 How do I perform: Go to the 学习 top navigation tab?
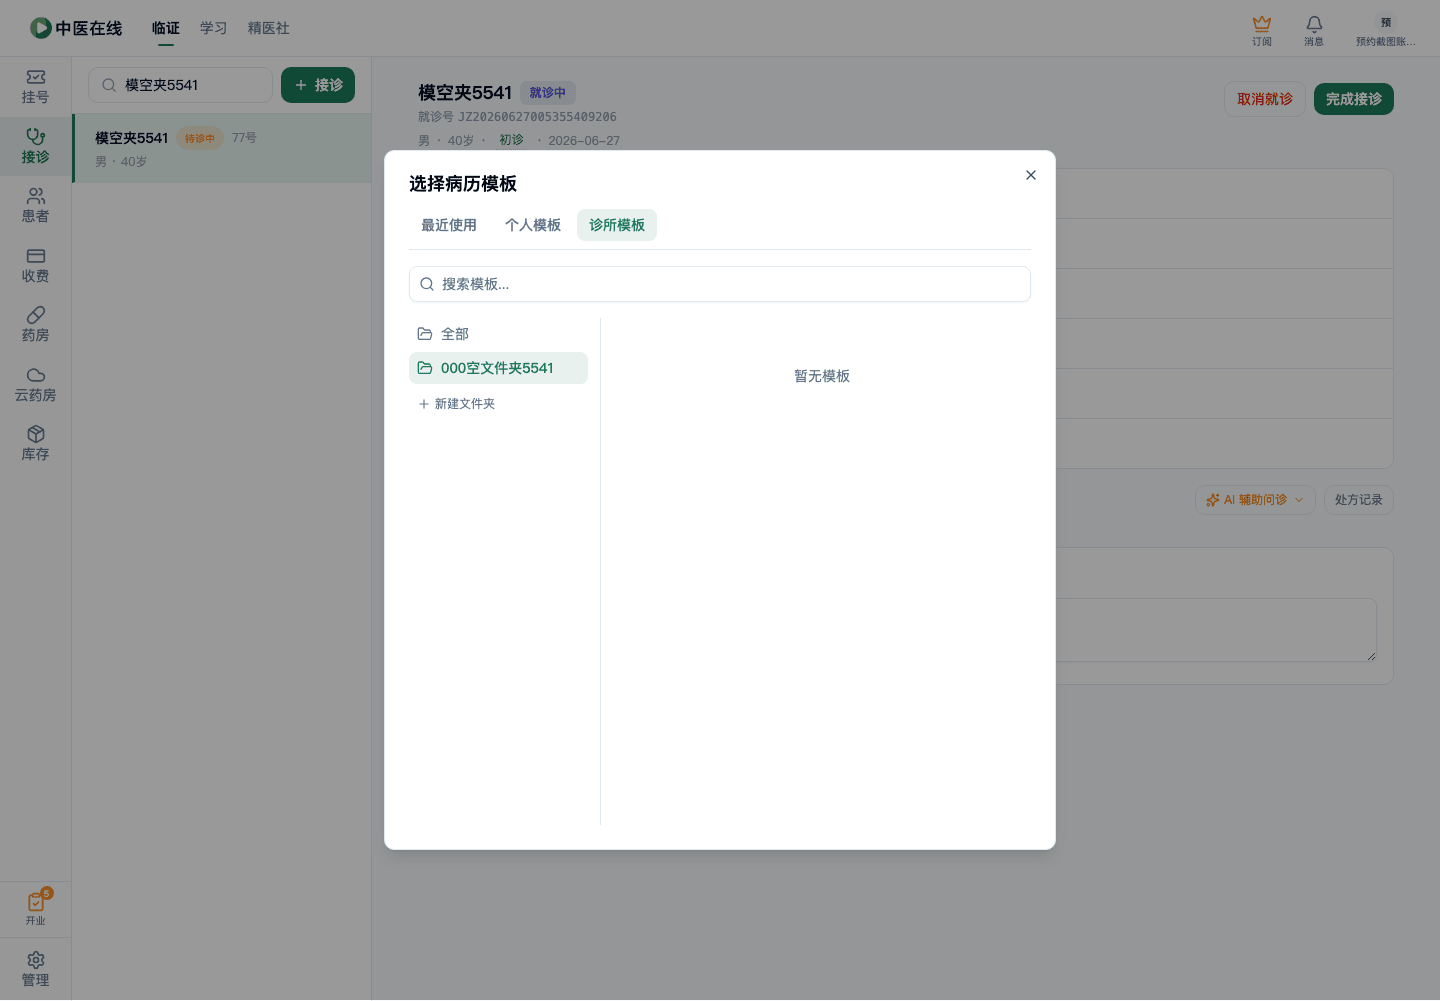[x=214, y=28]
